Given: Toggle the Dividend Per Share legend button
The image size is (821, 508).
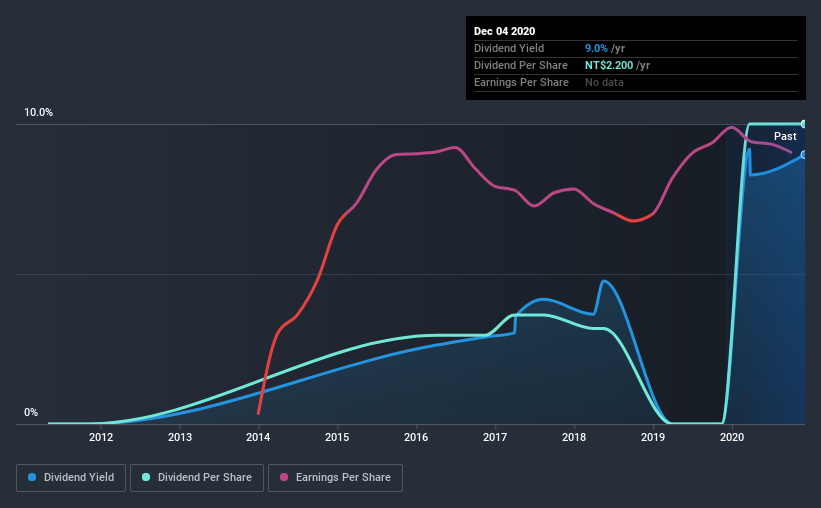Looking at the screenshot, I should [197, 478].
